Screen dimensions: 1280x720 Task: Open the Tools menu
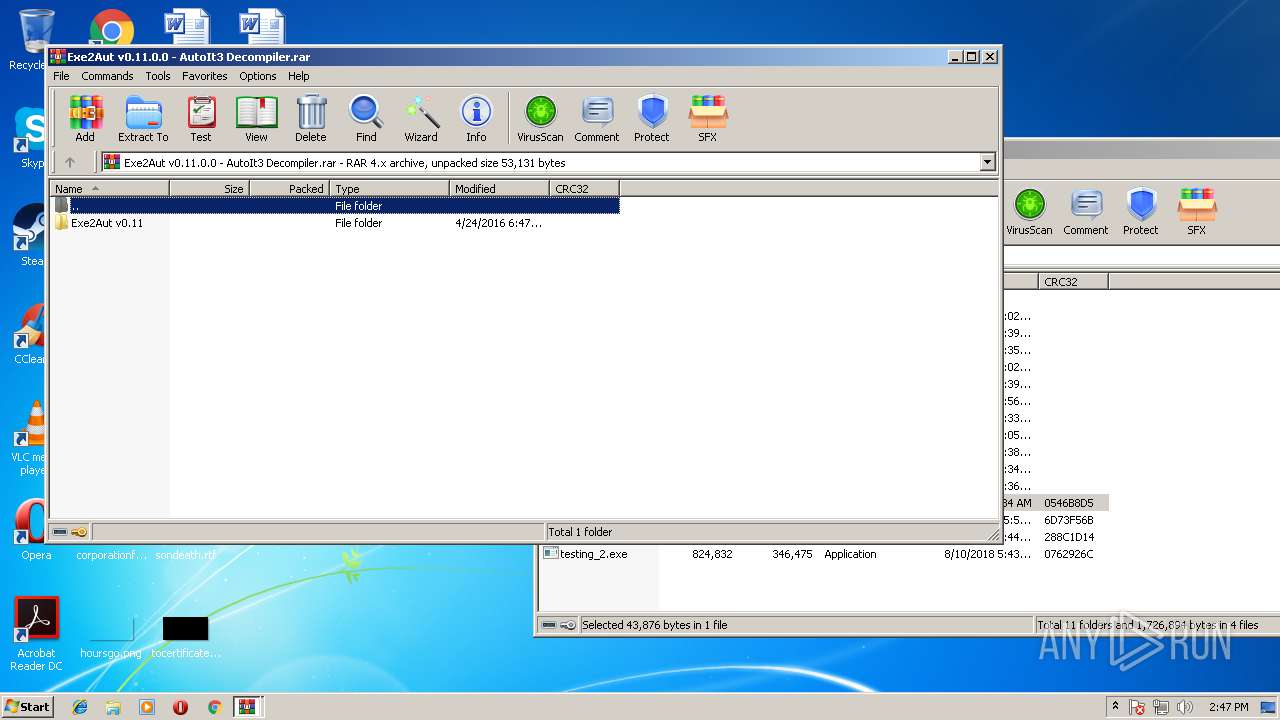pyautogui.click(x=158, y=76)
